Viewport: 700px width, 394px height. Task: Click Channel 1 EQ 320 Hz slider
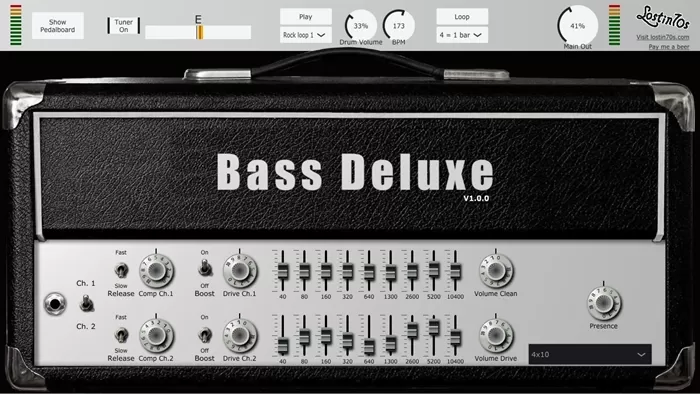click(x=347, y=271)
